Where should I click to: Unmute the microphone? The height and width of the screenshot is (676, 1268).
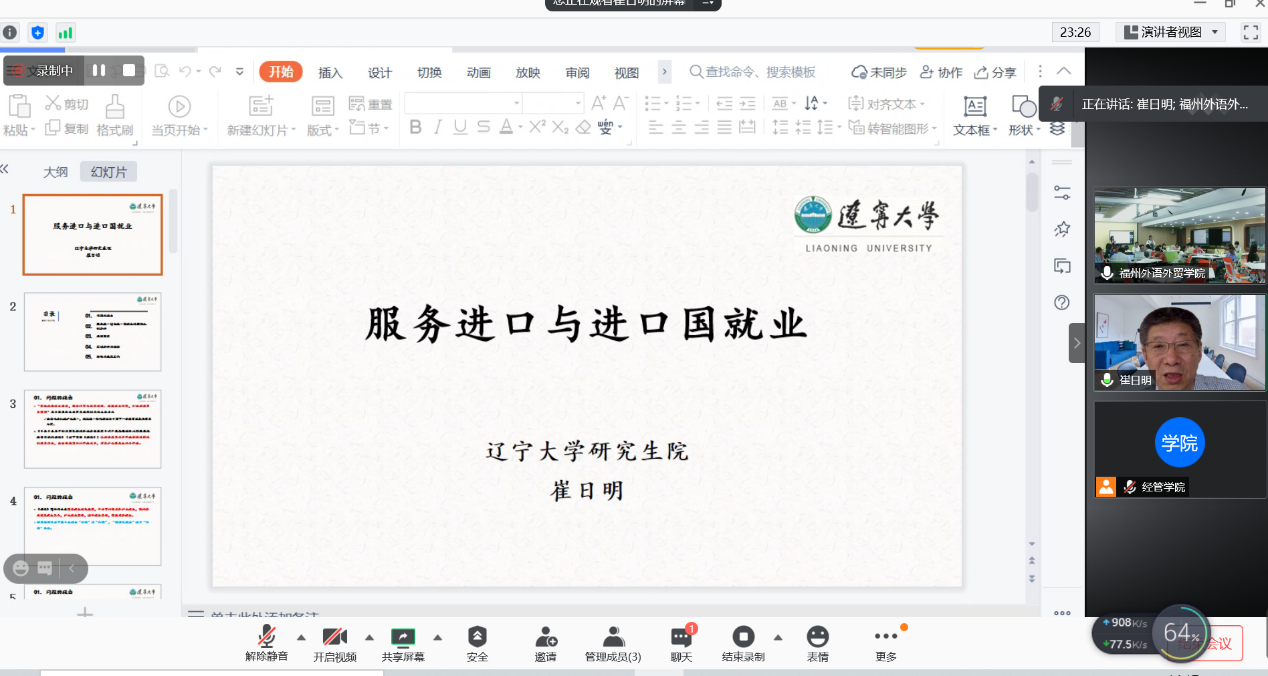pyautogui.click(x=266, y=637)
